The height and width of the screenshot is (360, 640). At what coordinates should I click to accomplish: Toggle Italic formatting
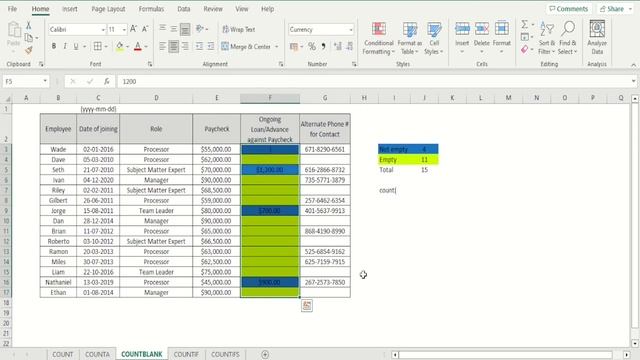point(65,46)
